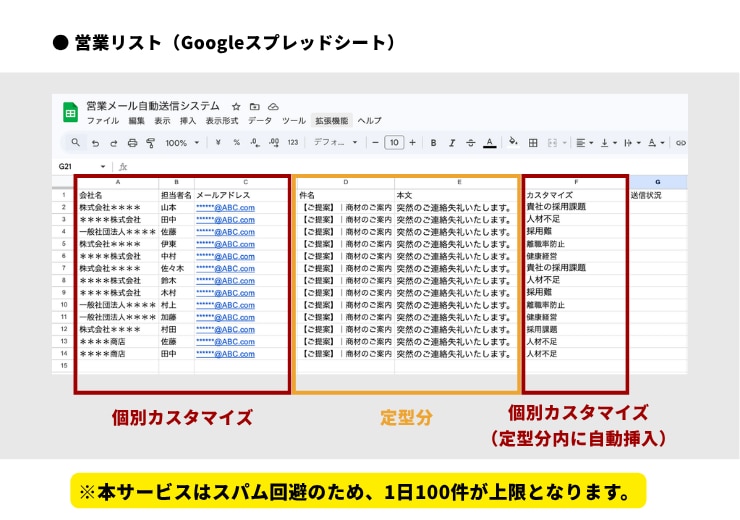Screen dimensions: 740x520
Task: Undo the last action
Action: point(95,143)
